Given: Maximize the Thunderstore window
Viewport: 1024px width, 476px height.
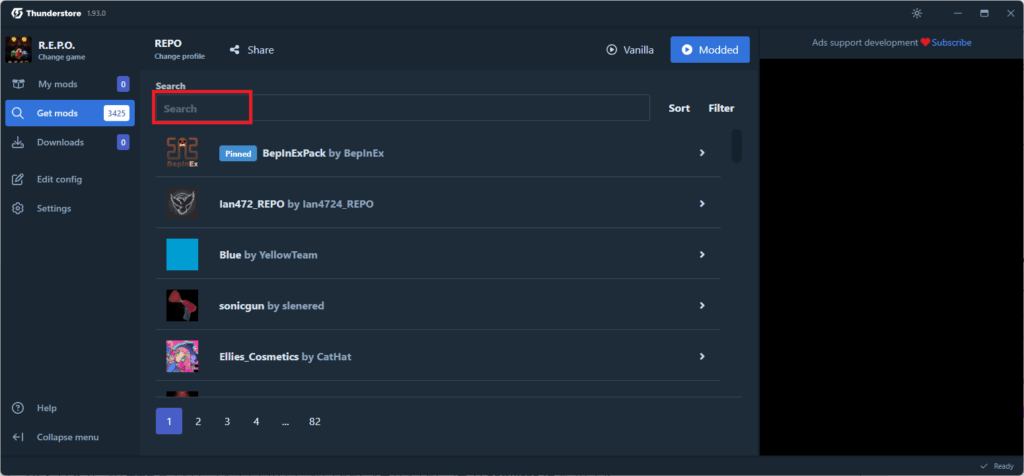Looking at the screenshot, I should pos(984,13).
